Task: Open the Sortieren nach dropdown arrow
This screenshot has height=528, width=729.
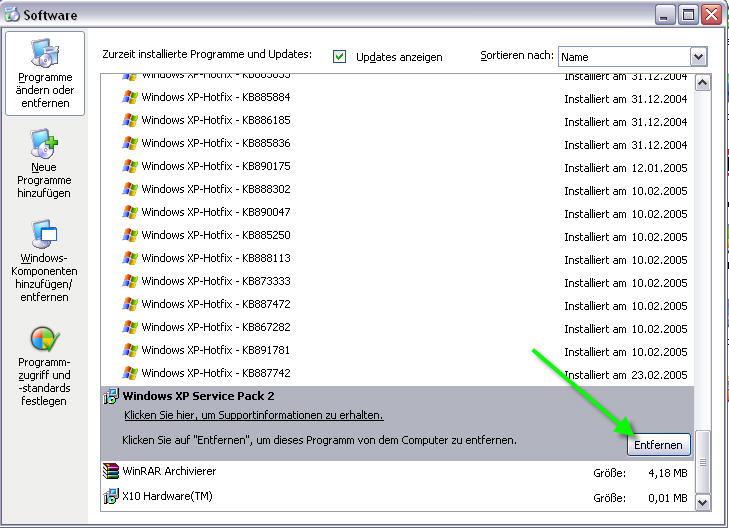Action: (698, 57)
